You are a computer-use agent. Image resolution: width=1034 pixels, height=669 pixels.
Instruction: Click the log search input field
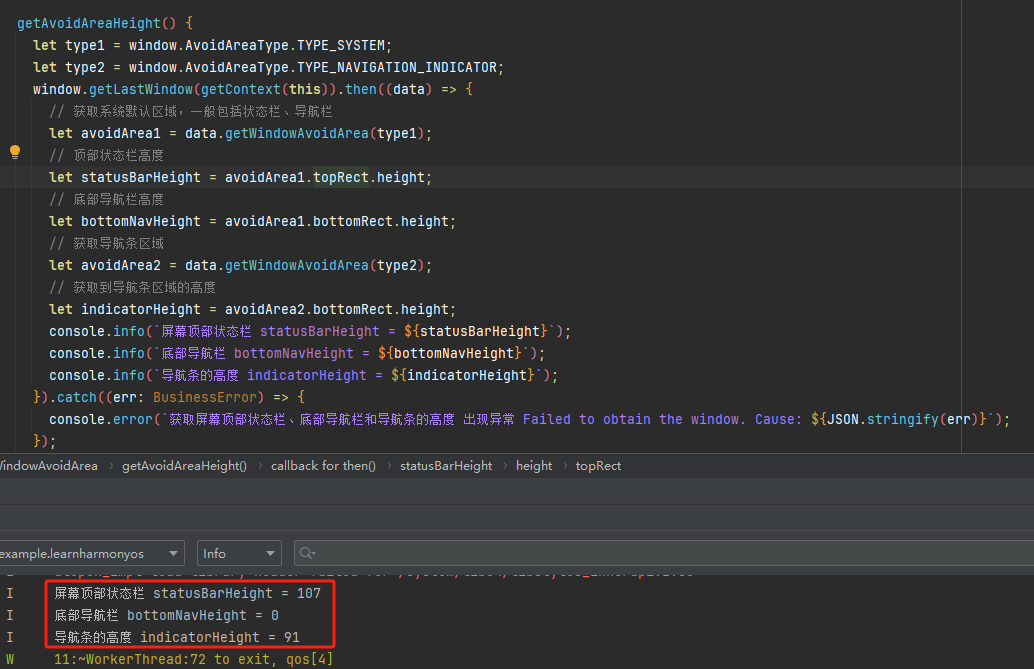tap(663, 554)
